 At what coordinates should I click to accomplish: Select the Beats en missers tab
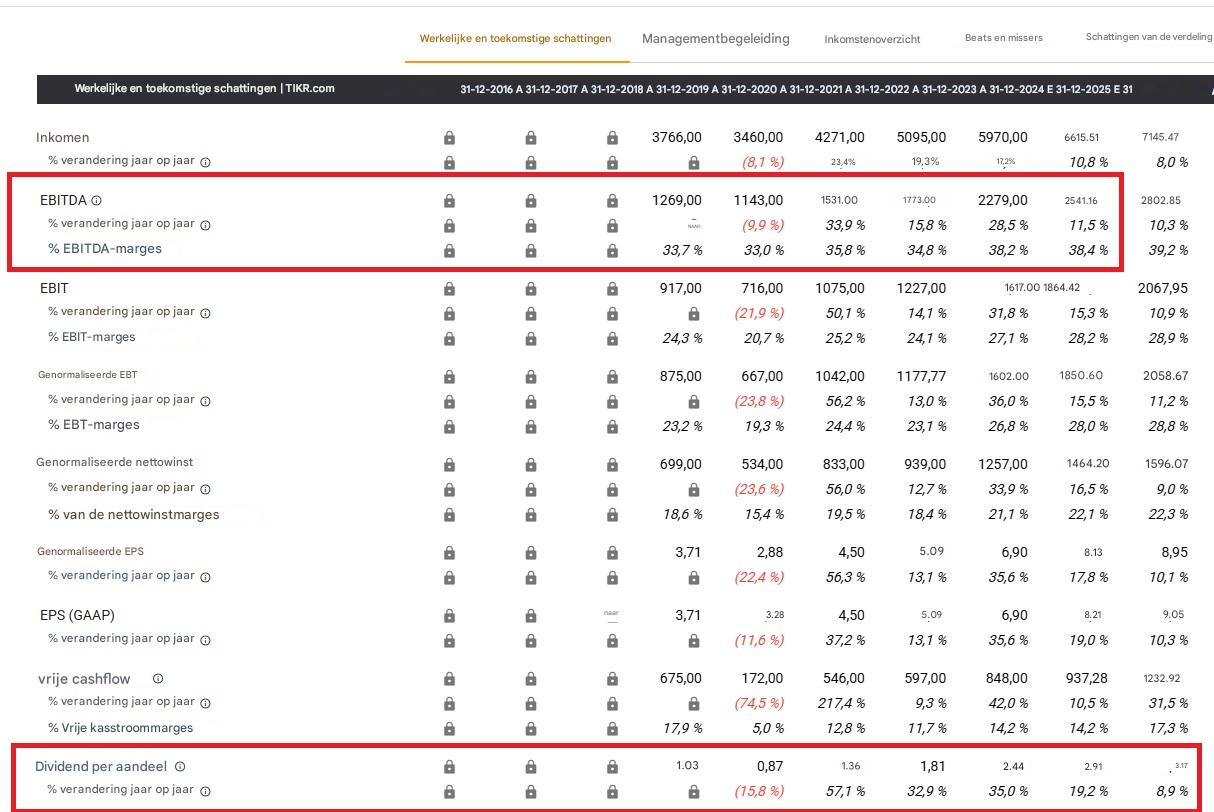click(1001, 39)
